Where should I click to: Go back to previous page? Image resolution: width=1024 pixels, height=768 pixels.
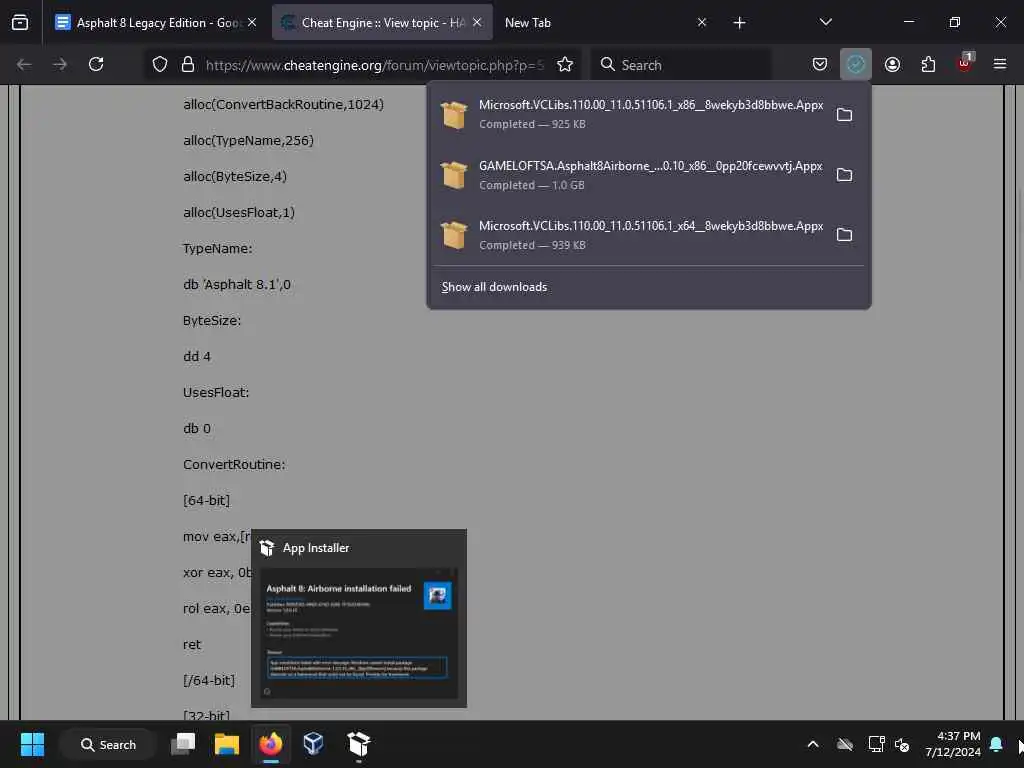tap(24, 65)
